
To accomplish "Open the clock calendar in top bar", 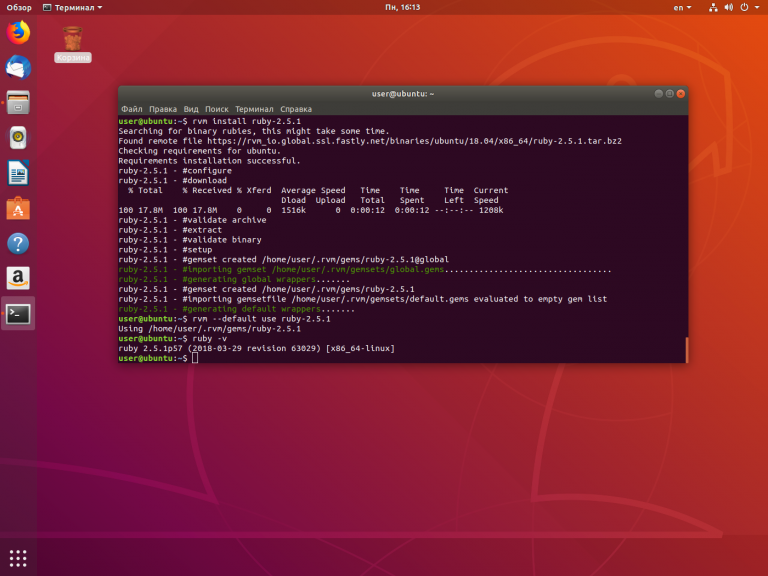I will [x=384, y=7].
